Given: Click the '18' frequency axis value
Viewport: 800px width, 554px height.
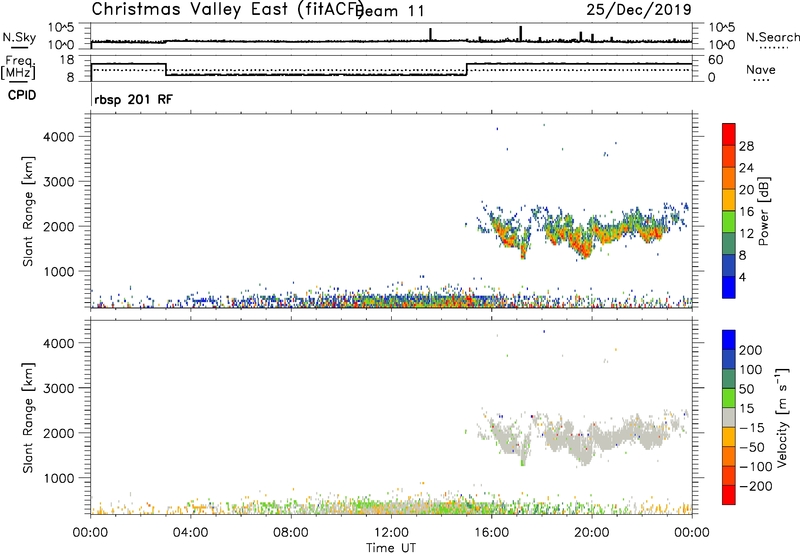Looking at the screenshot, I should coord(67,60).
